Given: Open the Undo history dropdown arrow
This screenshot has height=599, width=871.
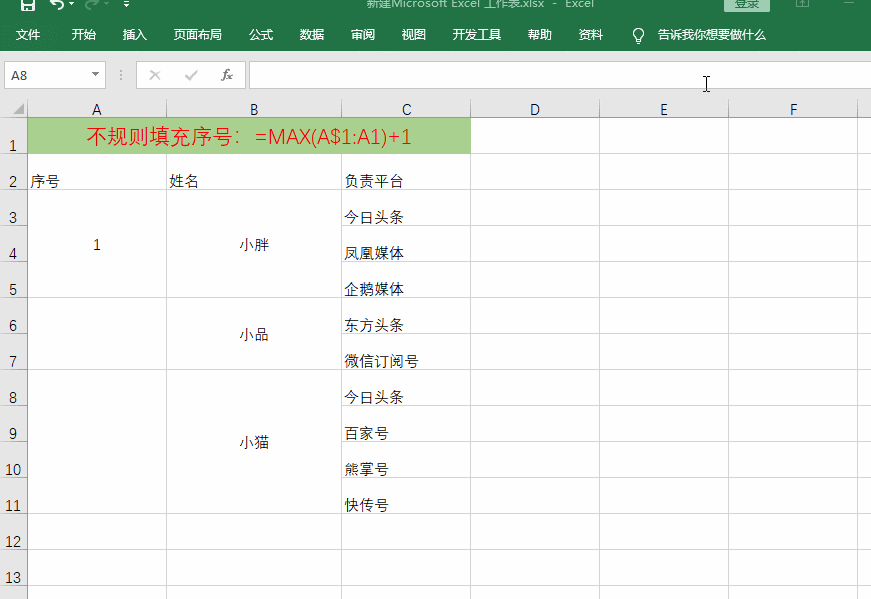Looking at the screenshot, I should (x=72, y=5).
